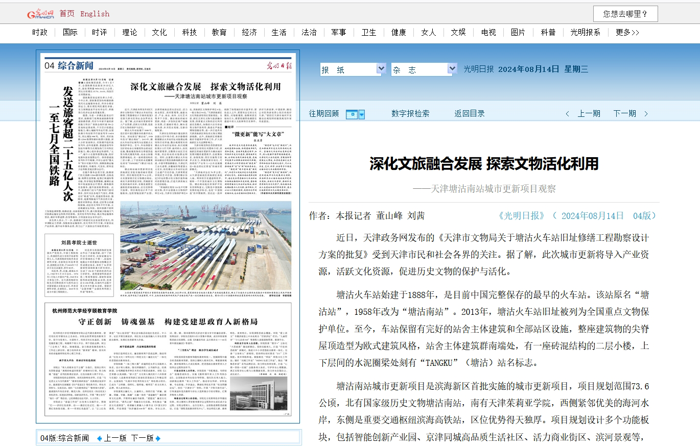This screenshot has height=447, width=700.
Task: Select the 刘昌孝院士逝世 article box
Action: 79,265
